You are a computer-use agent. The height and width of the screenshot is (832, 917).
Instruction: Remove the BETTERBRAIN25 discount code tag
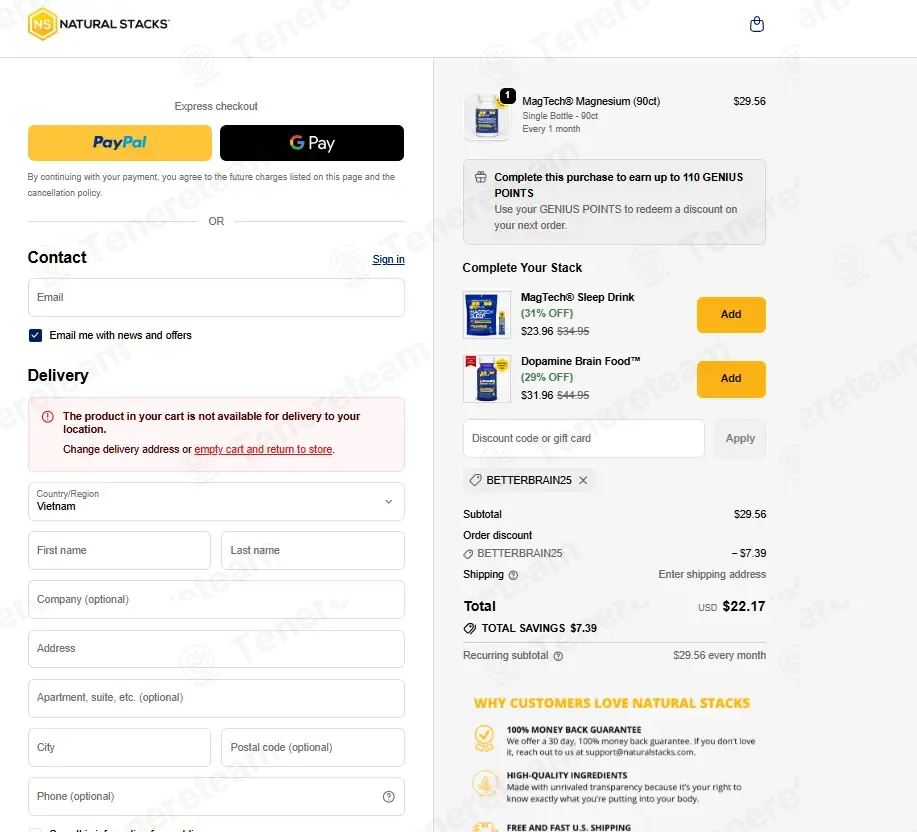pyautogui.click(x=583, y=480)
